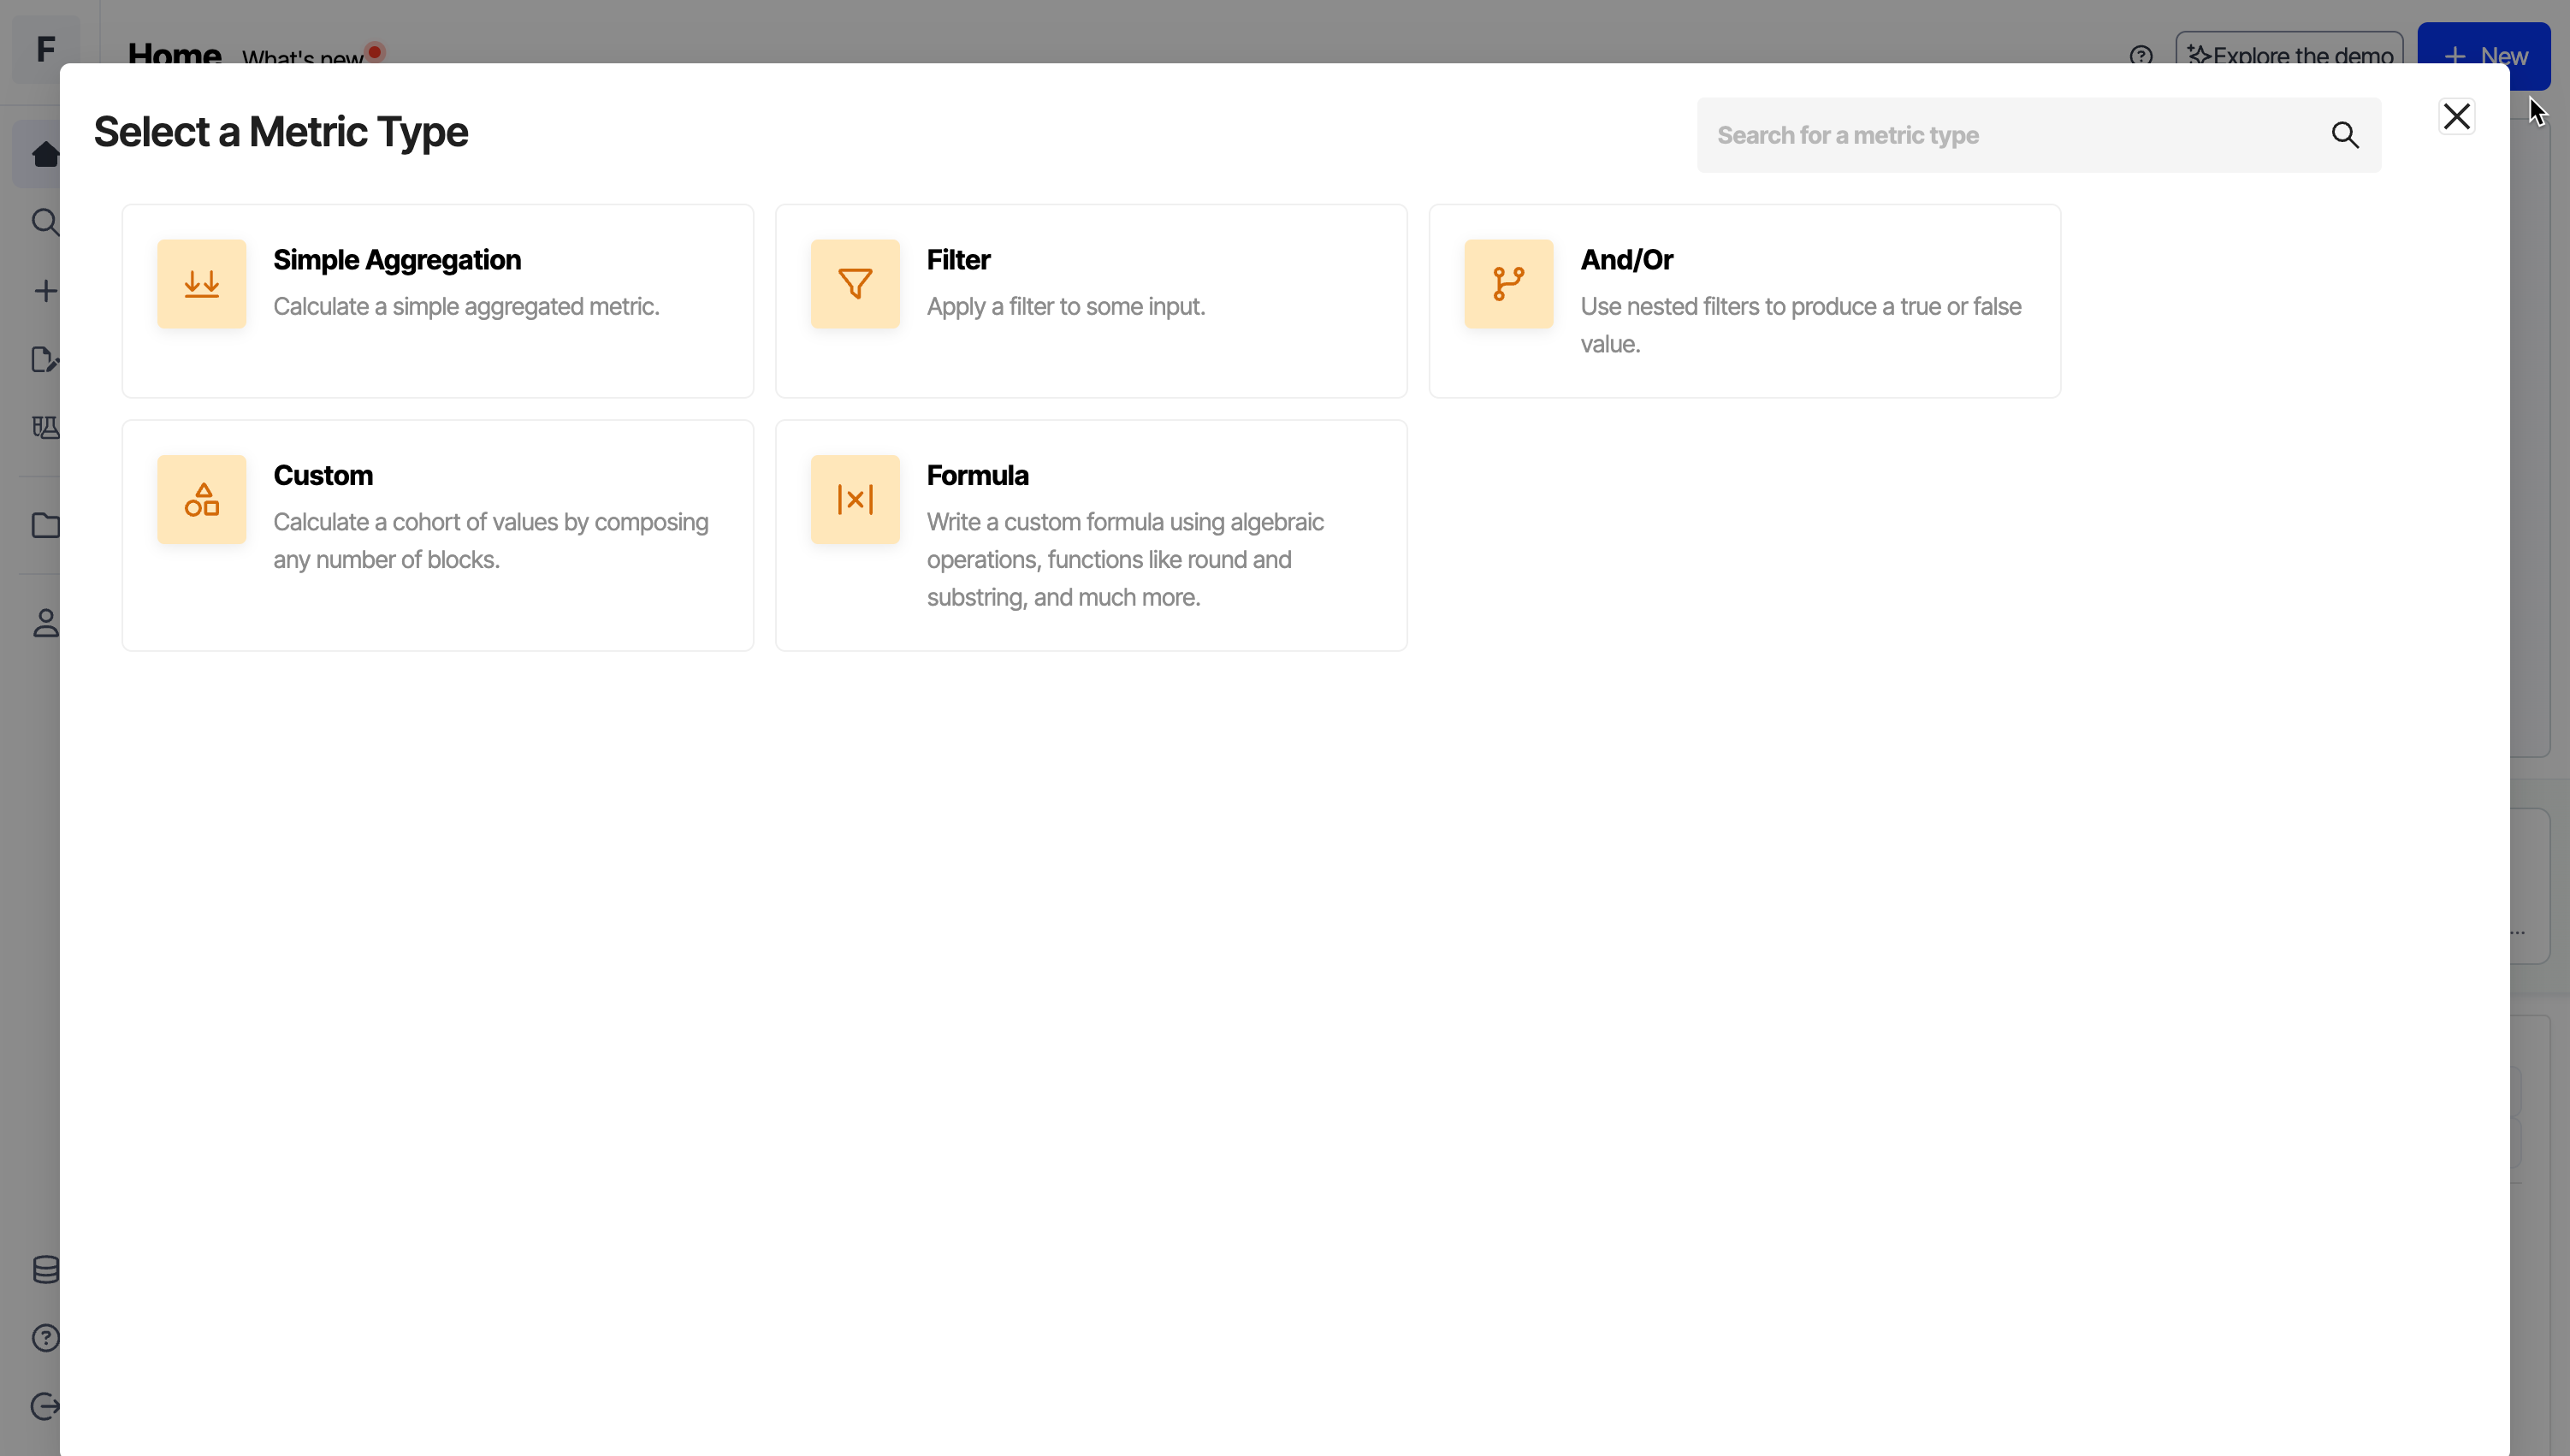Viewport: 2570px width, 1456px height.
Task: Click the And/Or branch icon
Action: pos(1508,284)
